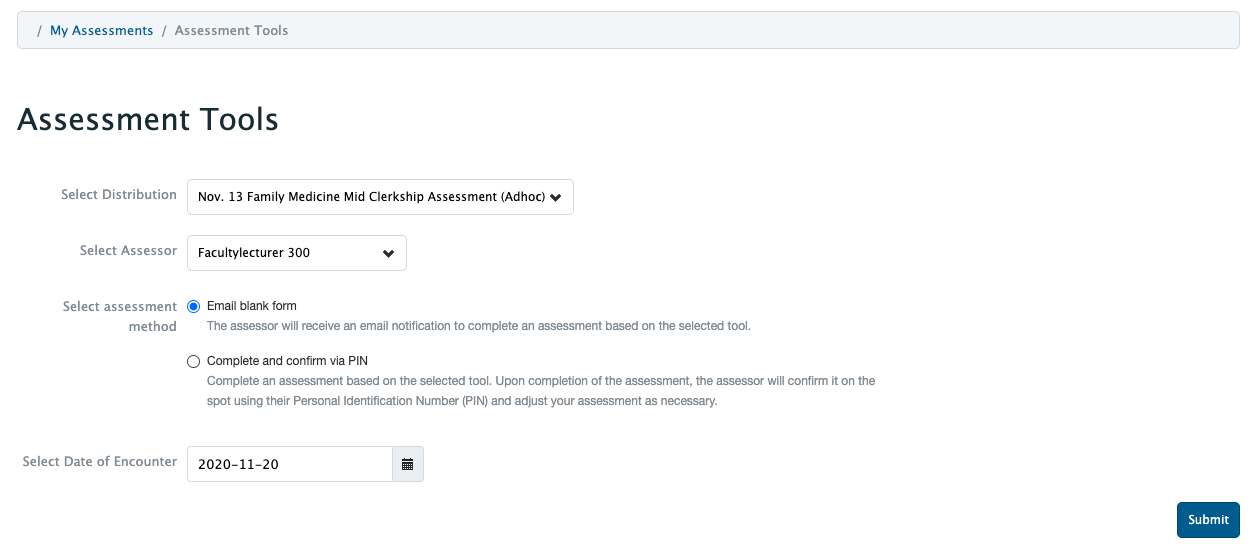Click the 'Email blank form' label text
The image size is (1255, 550).
click(252, 306)
